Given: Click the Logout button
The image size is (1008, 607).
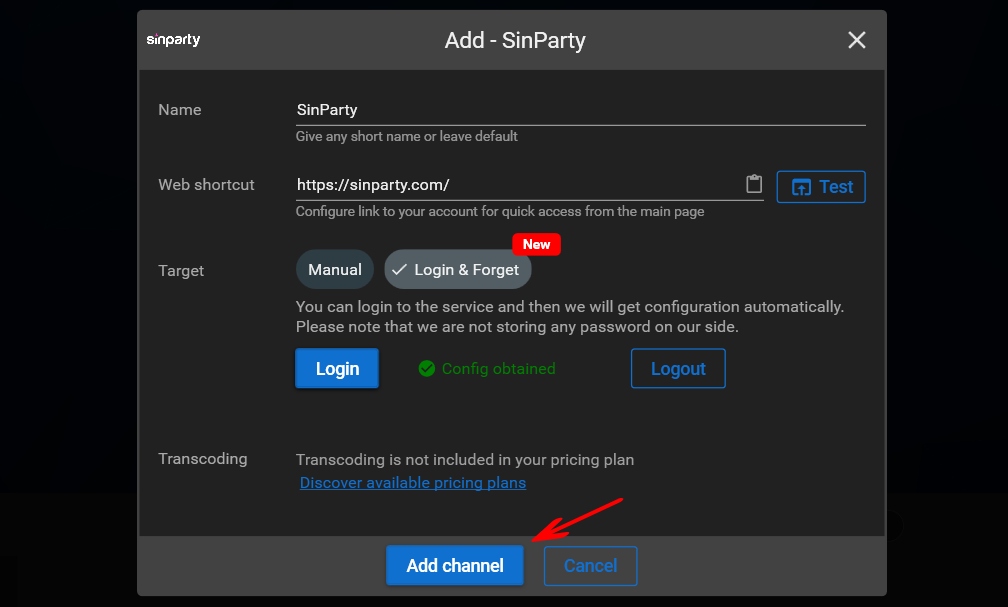Looking at the screenshot, I should (x=678, y=368).
